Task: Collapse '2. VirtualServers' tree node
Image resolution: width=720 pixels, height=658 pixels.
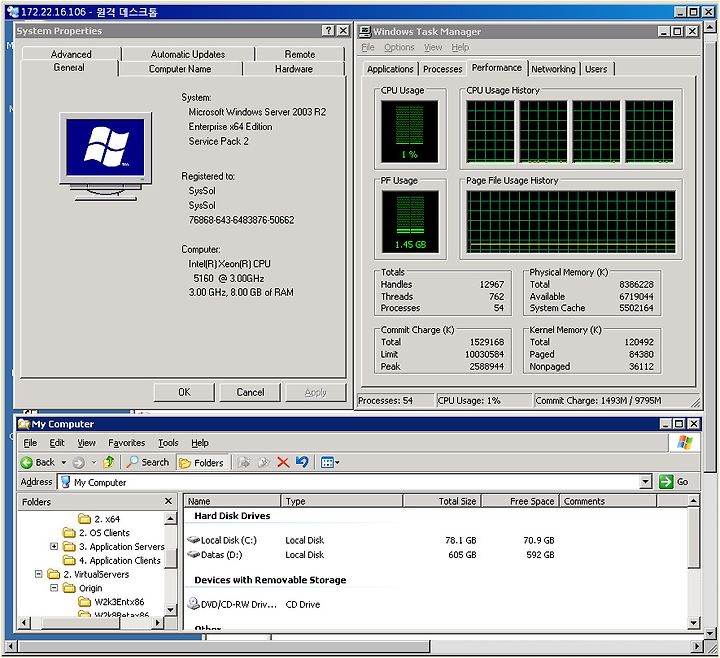Action: pyautogui.click(x=39, y=574)
